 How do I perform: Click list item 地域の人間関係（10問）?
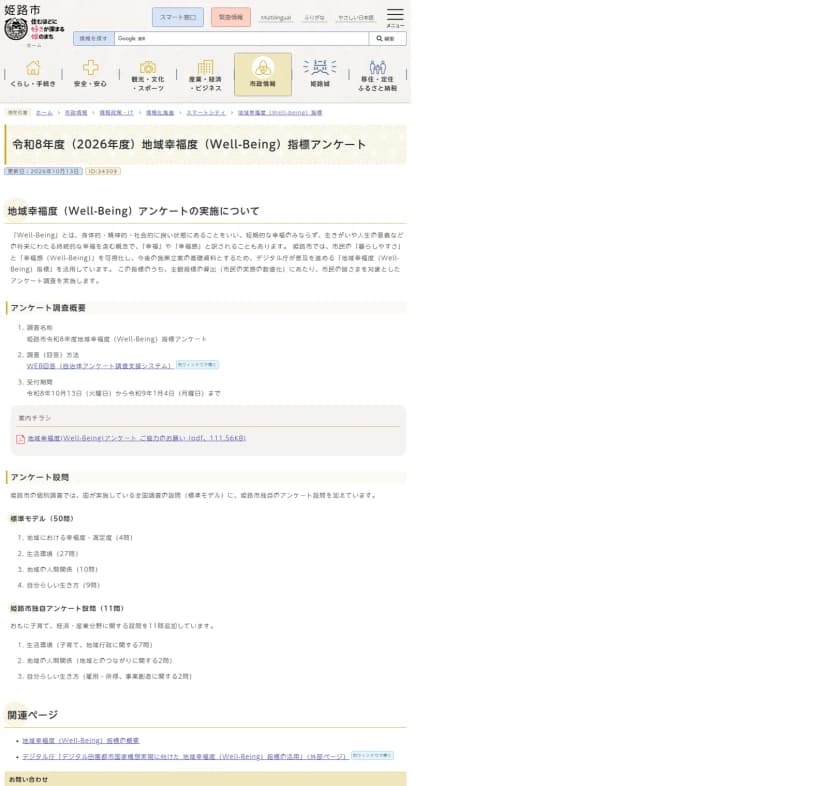click(62, 569)
